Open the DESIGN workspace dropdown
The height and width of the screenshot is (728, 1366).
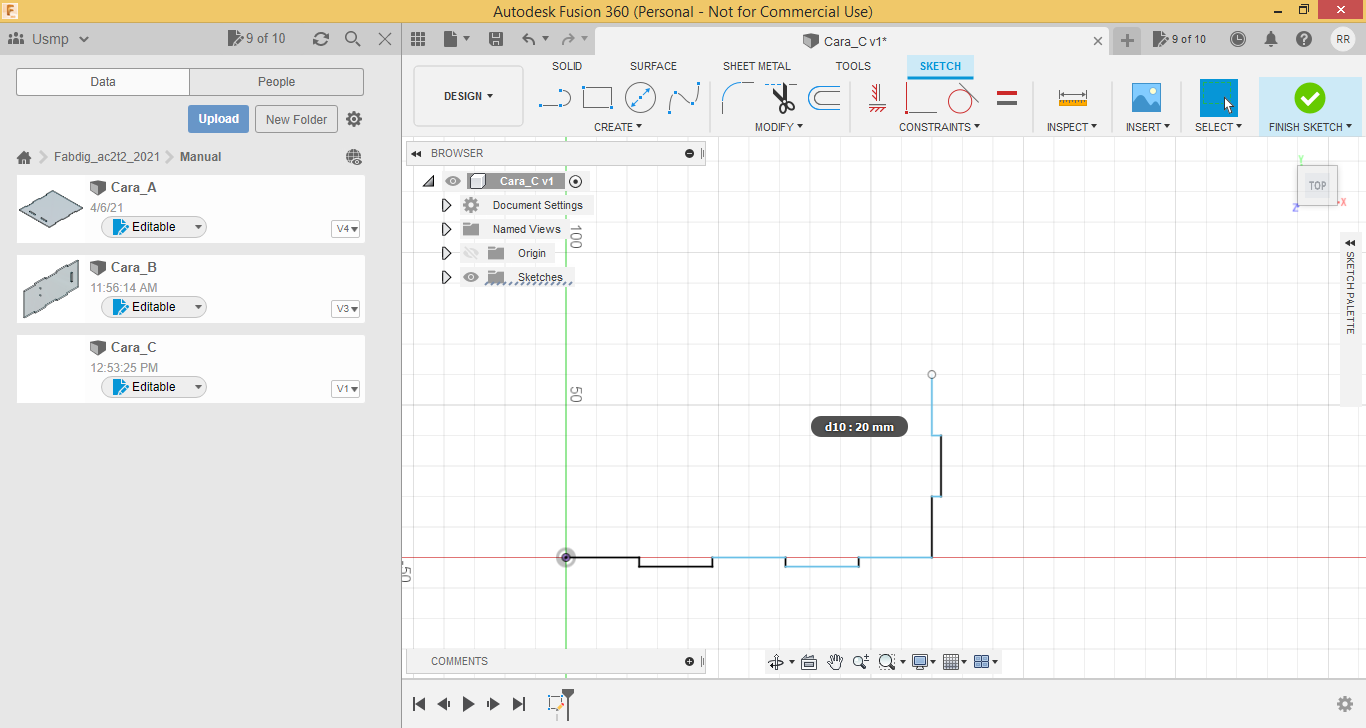pos(468,96)
